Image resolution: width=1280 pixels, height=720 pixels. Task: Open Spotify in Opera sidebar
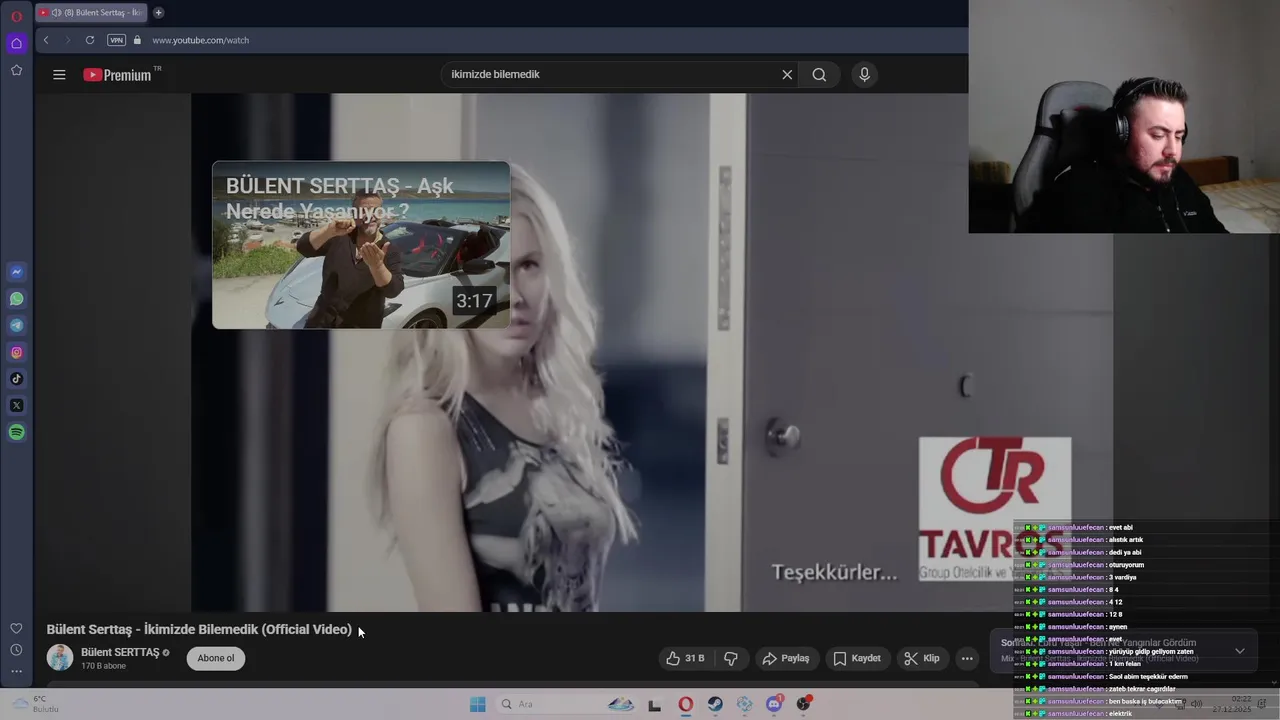pos(16,432)
